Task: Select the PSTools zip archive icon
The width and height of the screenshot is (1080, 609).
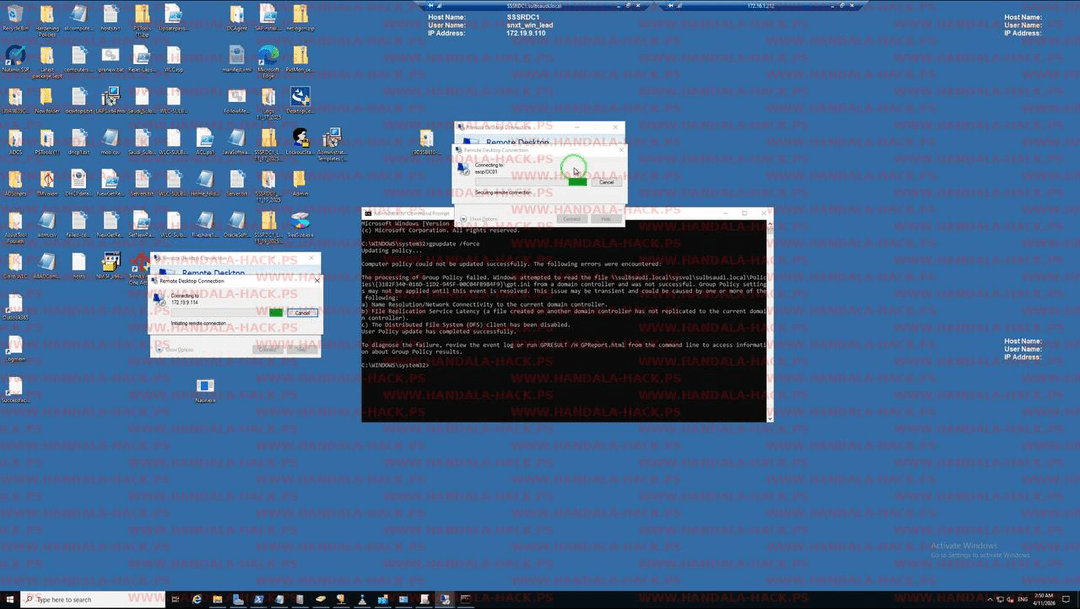Action: (142, 19)
